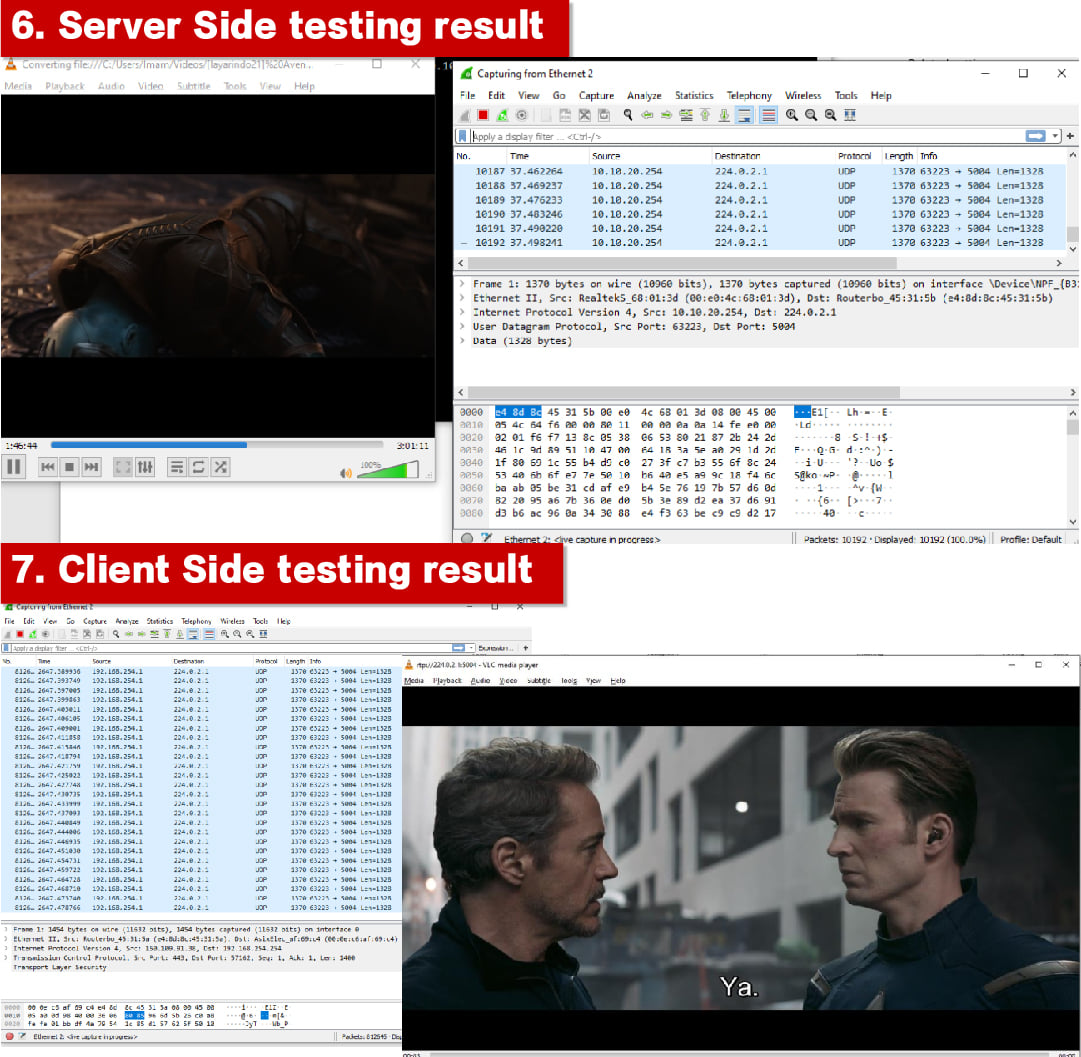This screenshot has width=1081, height=1057.
Task: Toggle colorization in client-side Wireshark toolbar
Action: coord(209,634)
